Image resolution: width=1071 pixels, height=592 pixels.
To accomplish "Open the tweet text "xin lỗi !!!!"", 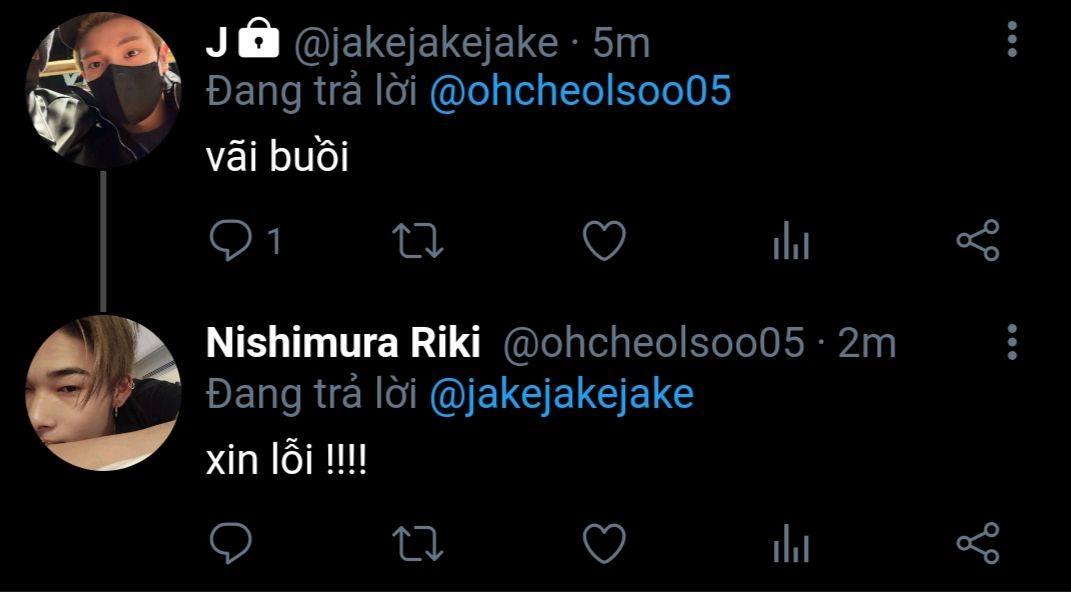I will pos(286,460).
